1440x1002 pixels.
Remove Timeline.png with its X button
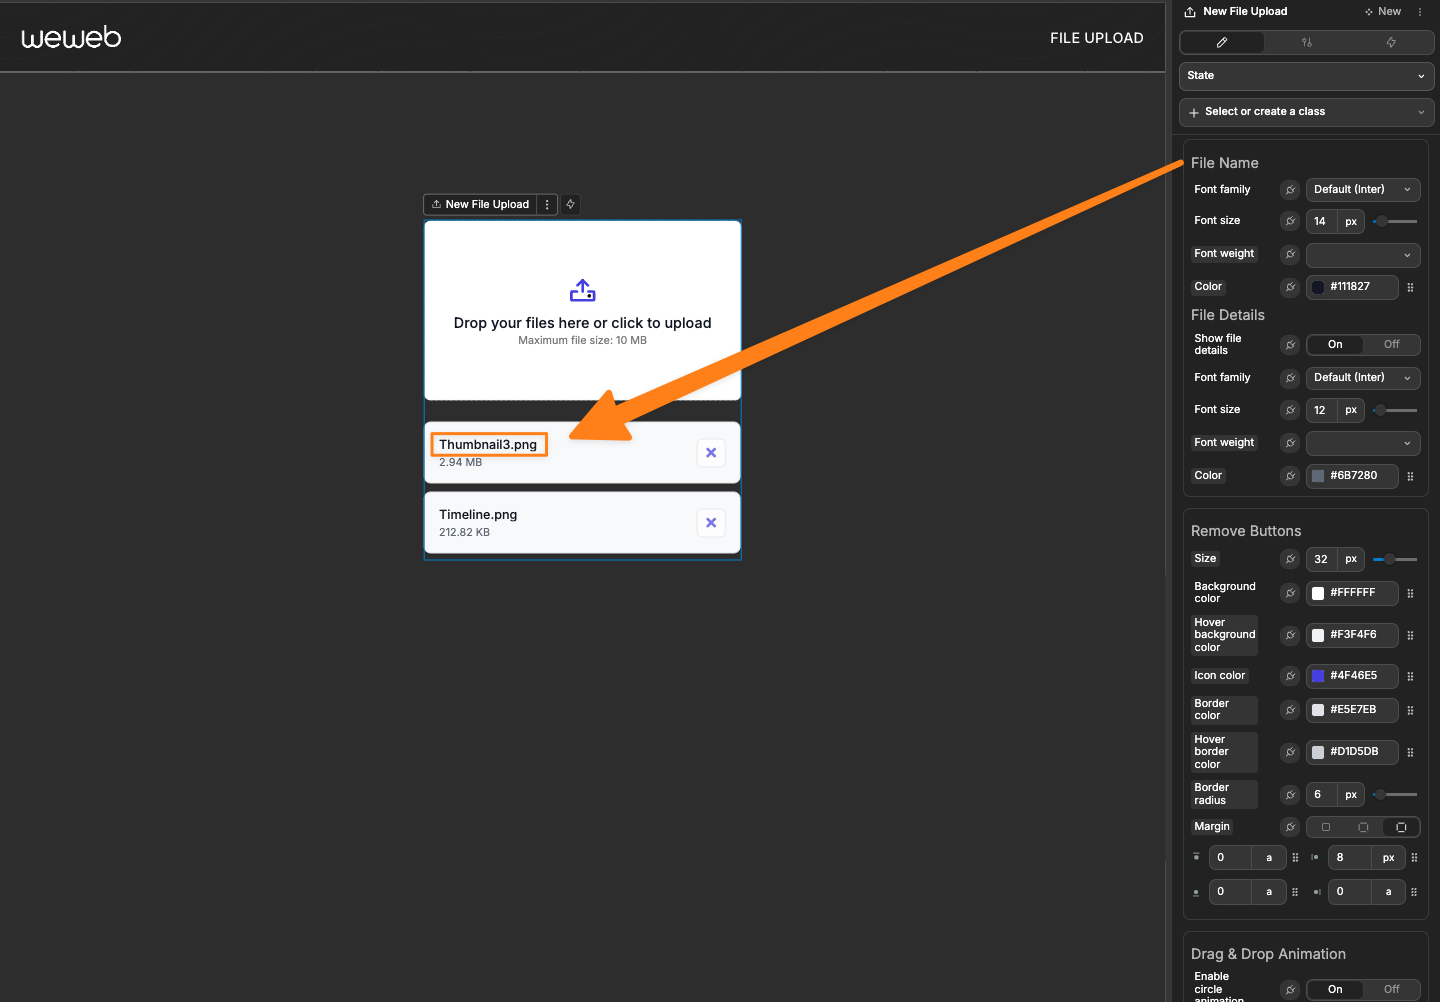click(x=711, y=522)
